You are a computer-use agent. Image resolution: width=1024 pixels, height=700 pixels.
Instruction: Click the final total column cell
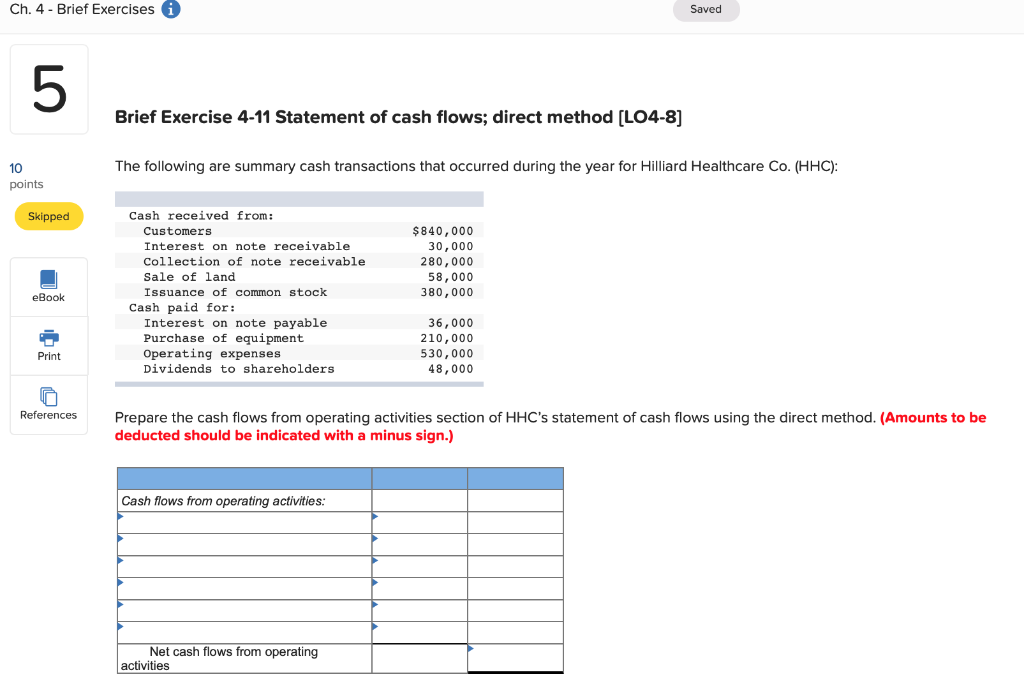pyautogui.click(x=515, y=658)
